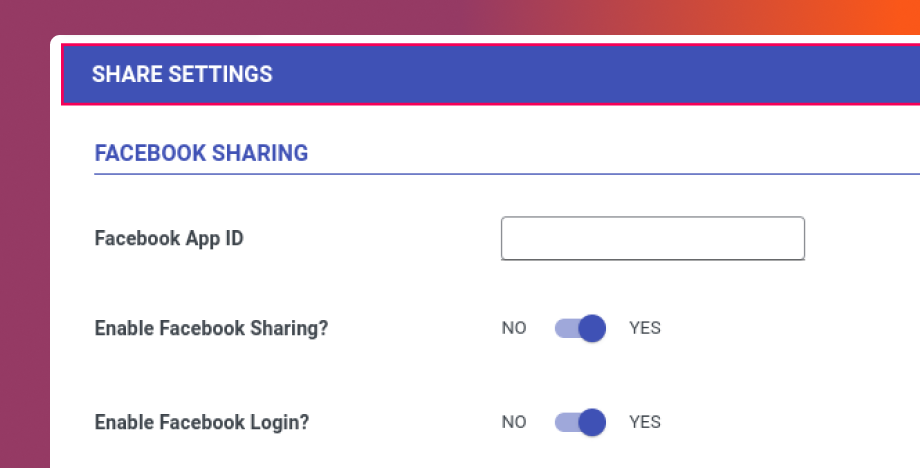This screenshot has height=468, width=920.
Task: Click the blue knob of the Facebook Login switch
Action: tap(592, 422)
